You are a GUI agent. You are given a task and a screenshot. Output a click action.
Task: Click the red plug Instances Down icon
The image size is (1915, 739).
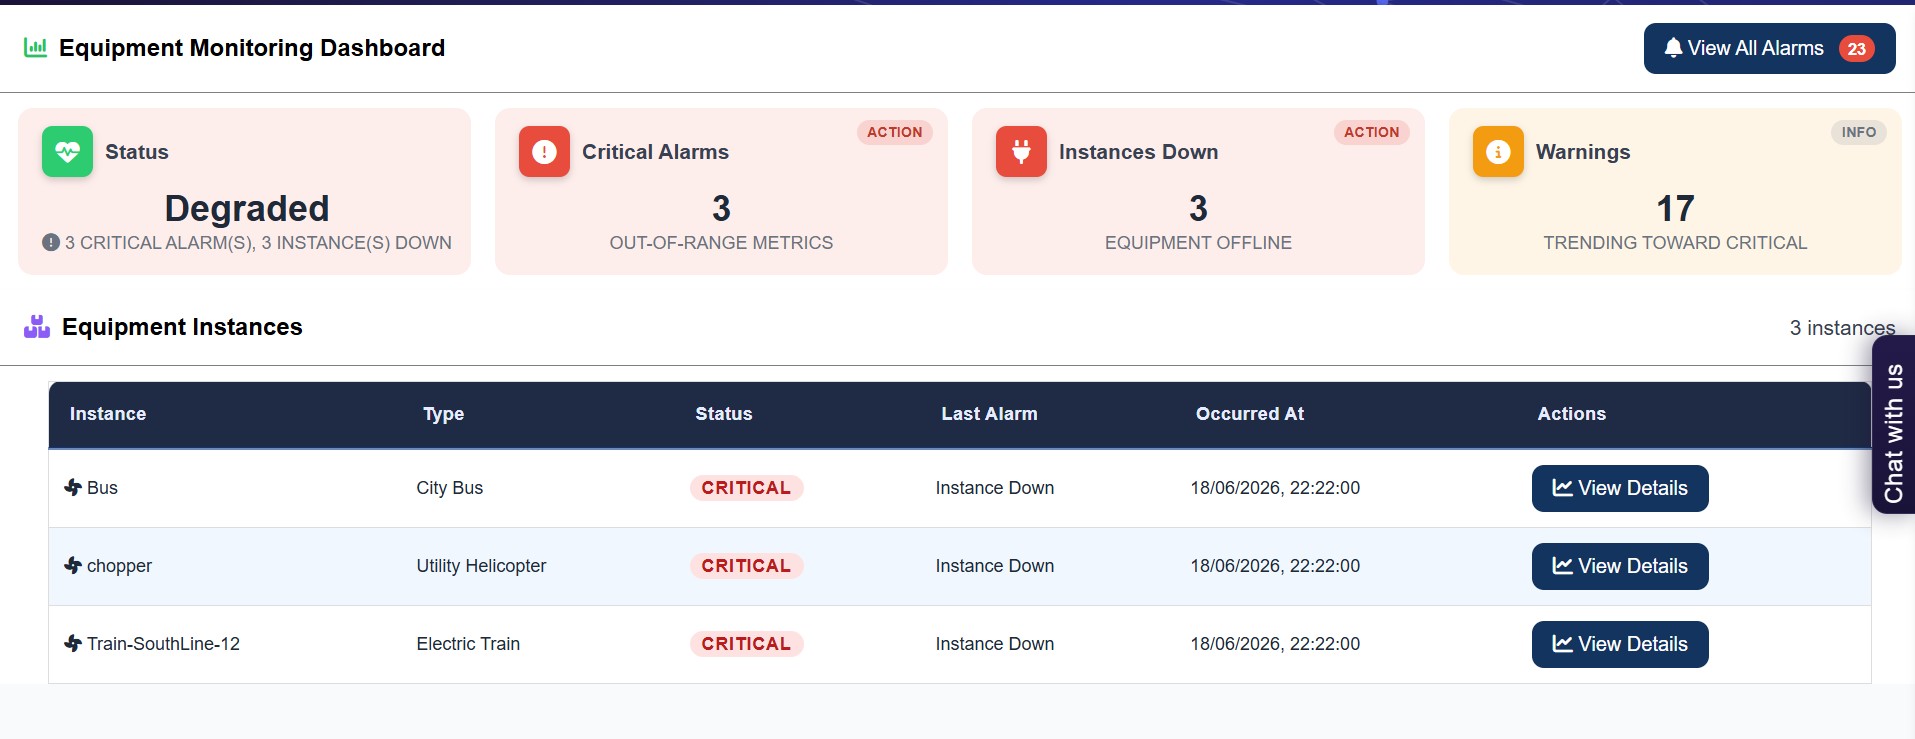1021,152
